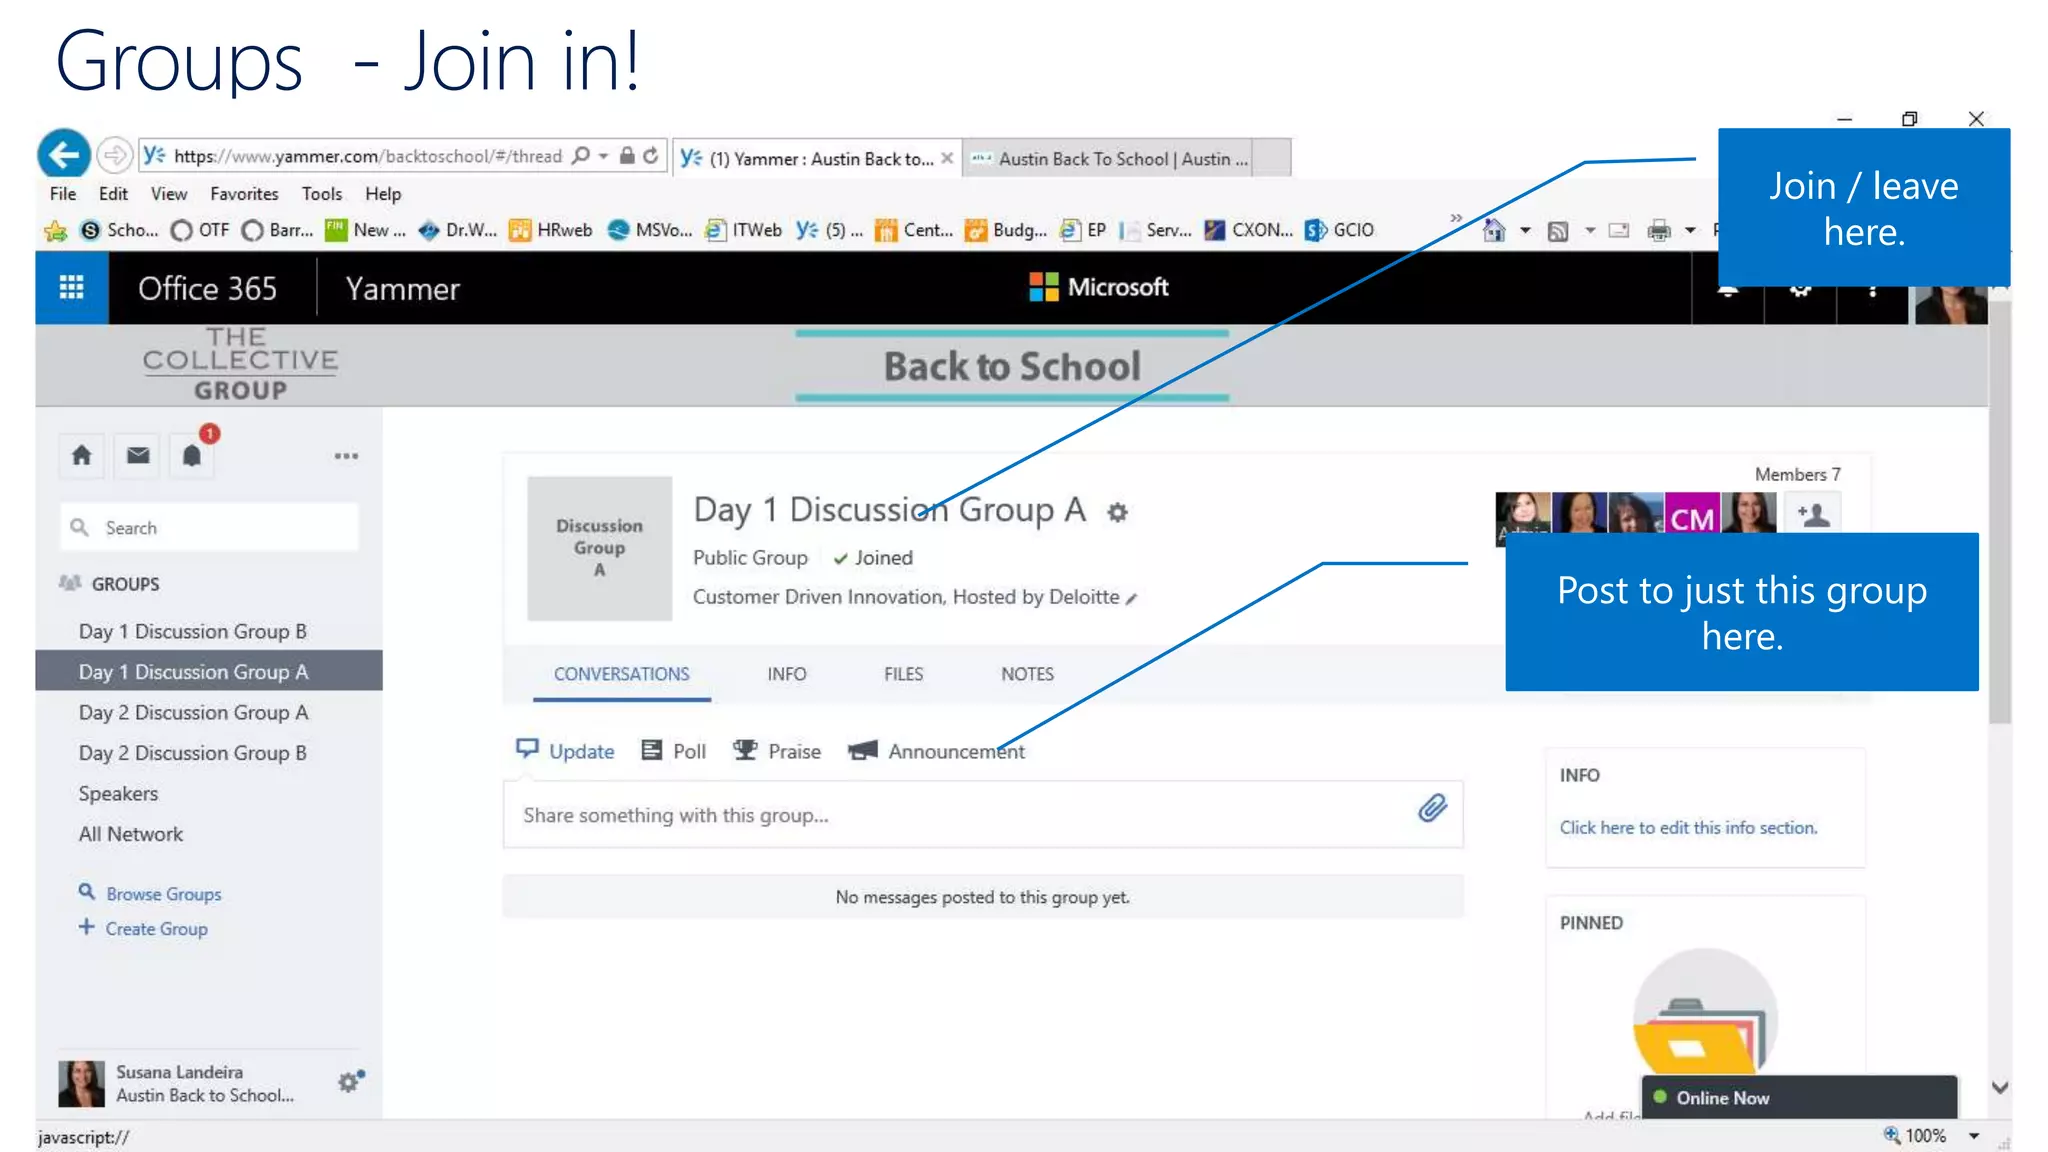
Task: Switch to the FILES tab
Action: click(903, 674)
